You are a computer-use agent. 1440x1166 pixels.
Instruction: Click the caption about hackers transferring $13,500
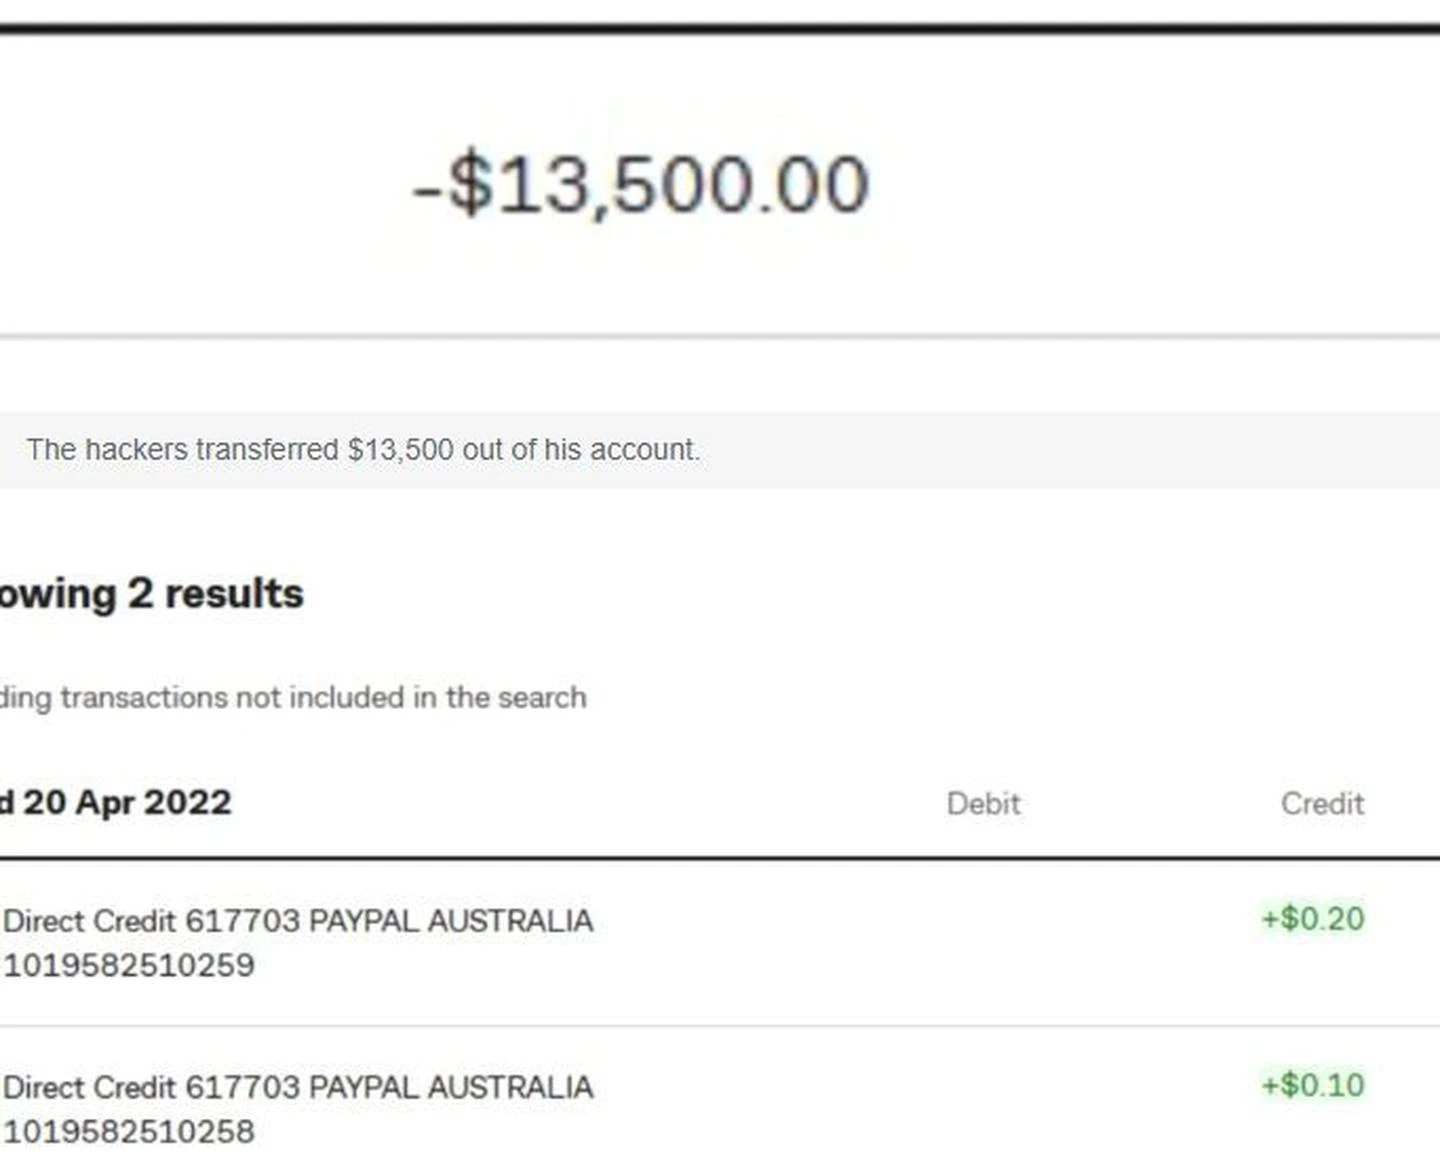pyautogui.click(x=363, y=450)
